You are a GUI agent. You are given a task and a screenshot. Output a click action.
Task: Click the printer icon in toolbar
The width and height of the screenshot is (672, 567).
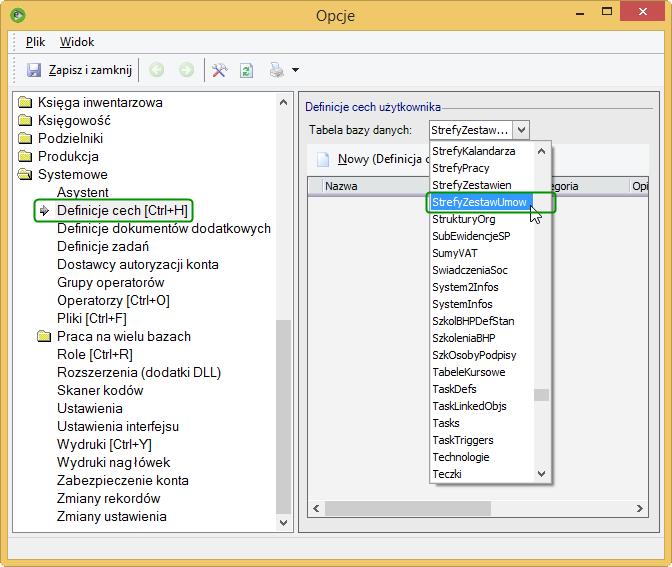(x=276, y=70)
